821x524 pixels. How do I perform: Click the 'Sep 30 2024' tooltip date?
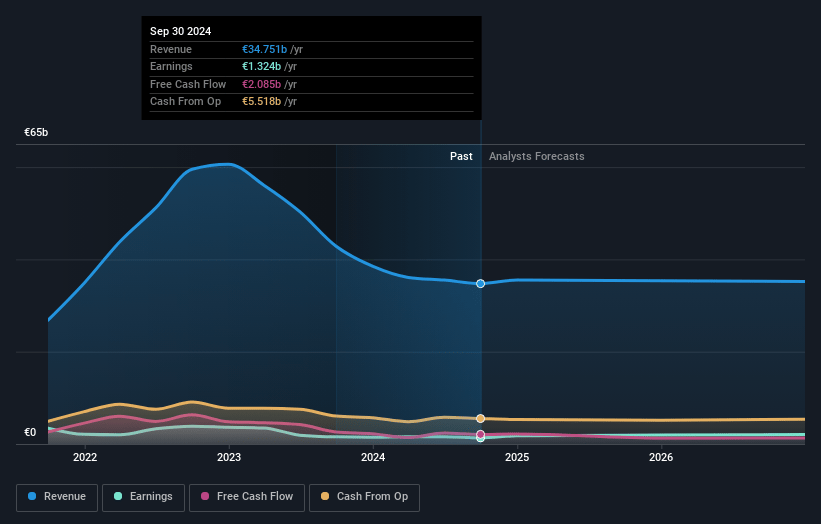pyautogui.click(x=181, y=31)
